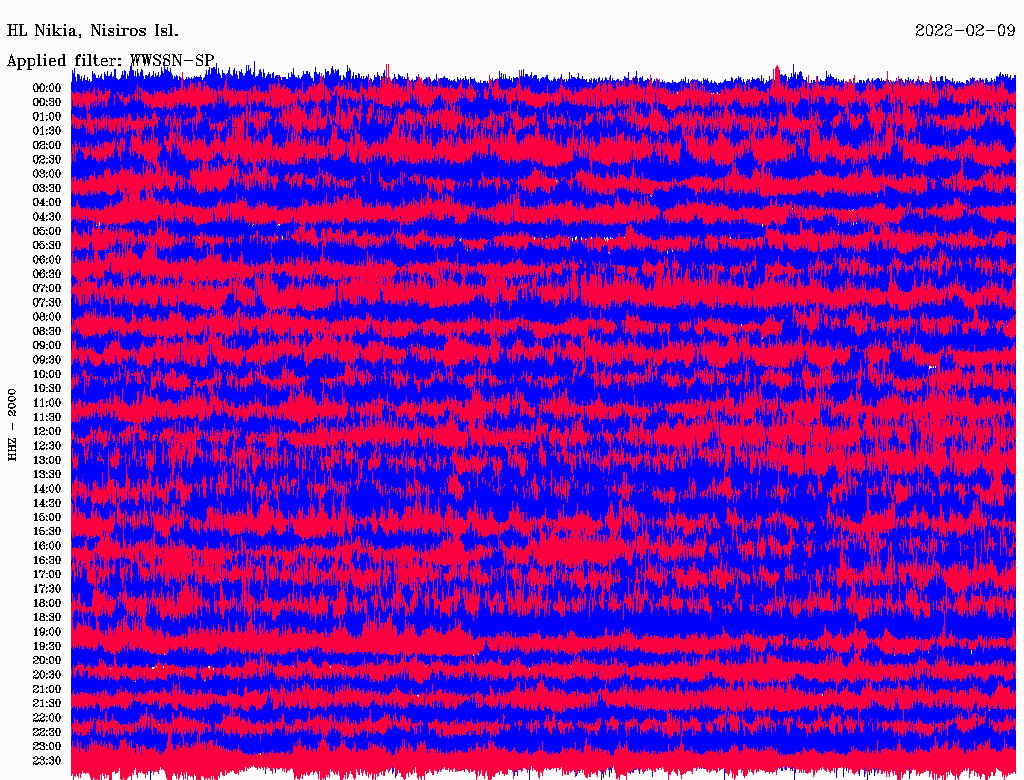Click the 01:30 time label
1024x780 pixels.
pos(47,131)
